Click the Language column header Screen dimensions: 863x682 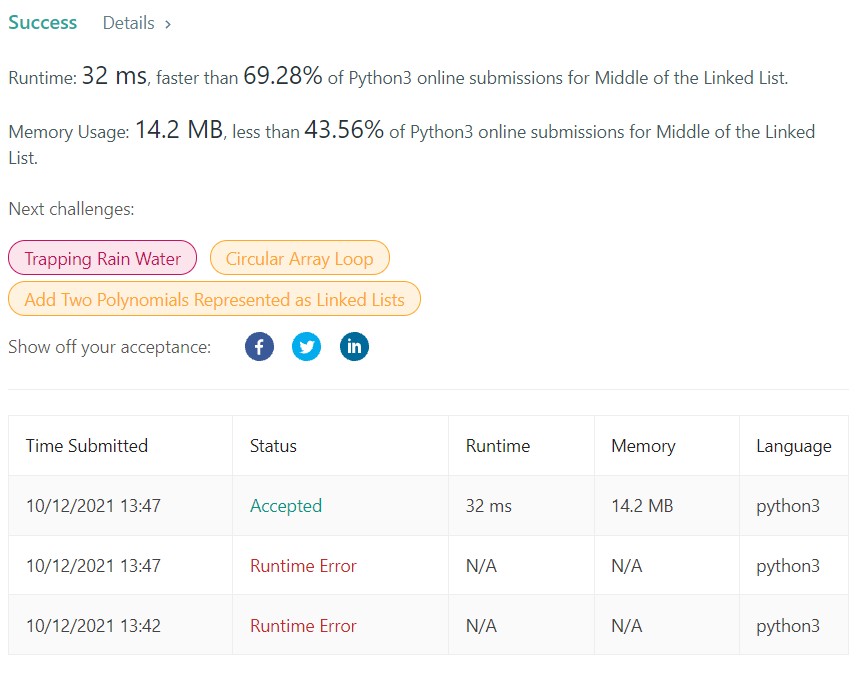794,446
